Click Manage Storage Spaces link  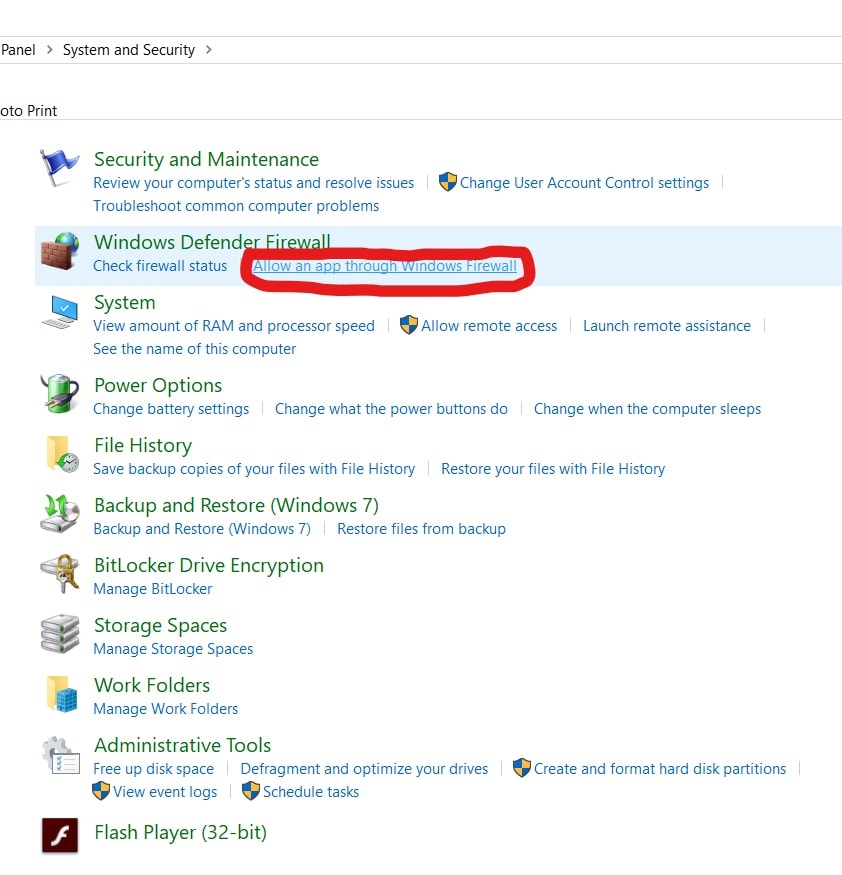coord(173,649)
